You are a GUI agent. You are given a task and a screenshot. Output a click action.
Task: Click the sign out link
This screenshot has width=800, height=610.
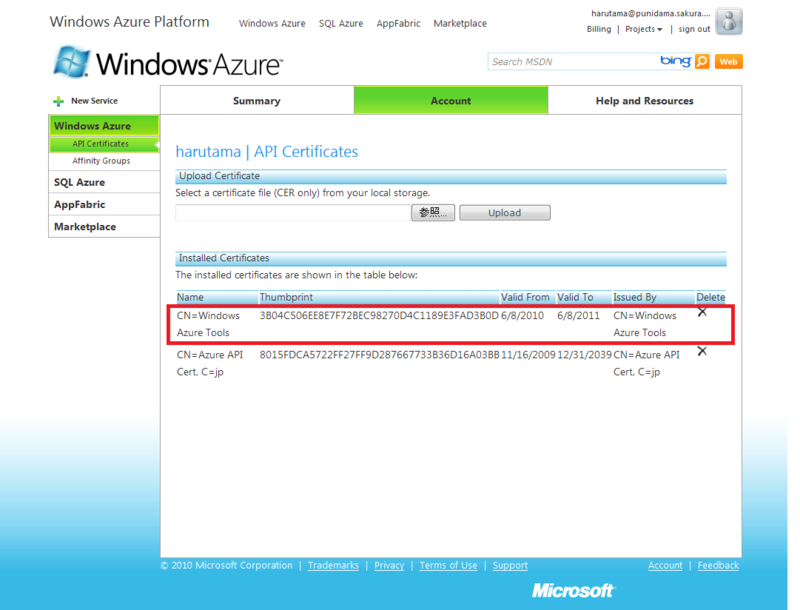coord(694,29)
